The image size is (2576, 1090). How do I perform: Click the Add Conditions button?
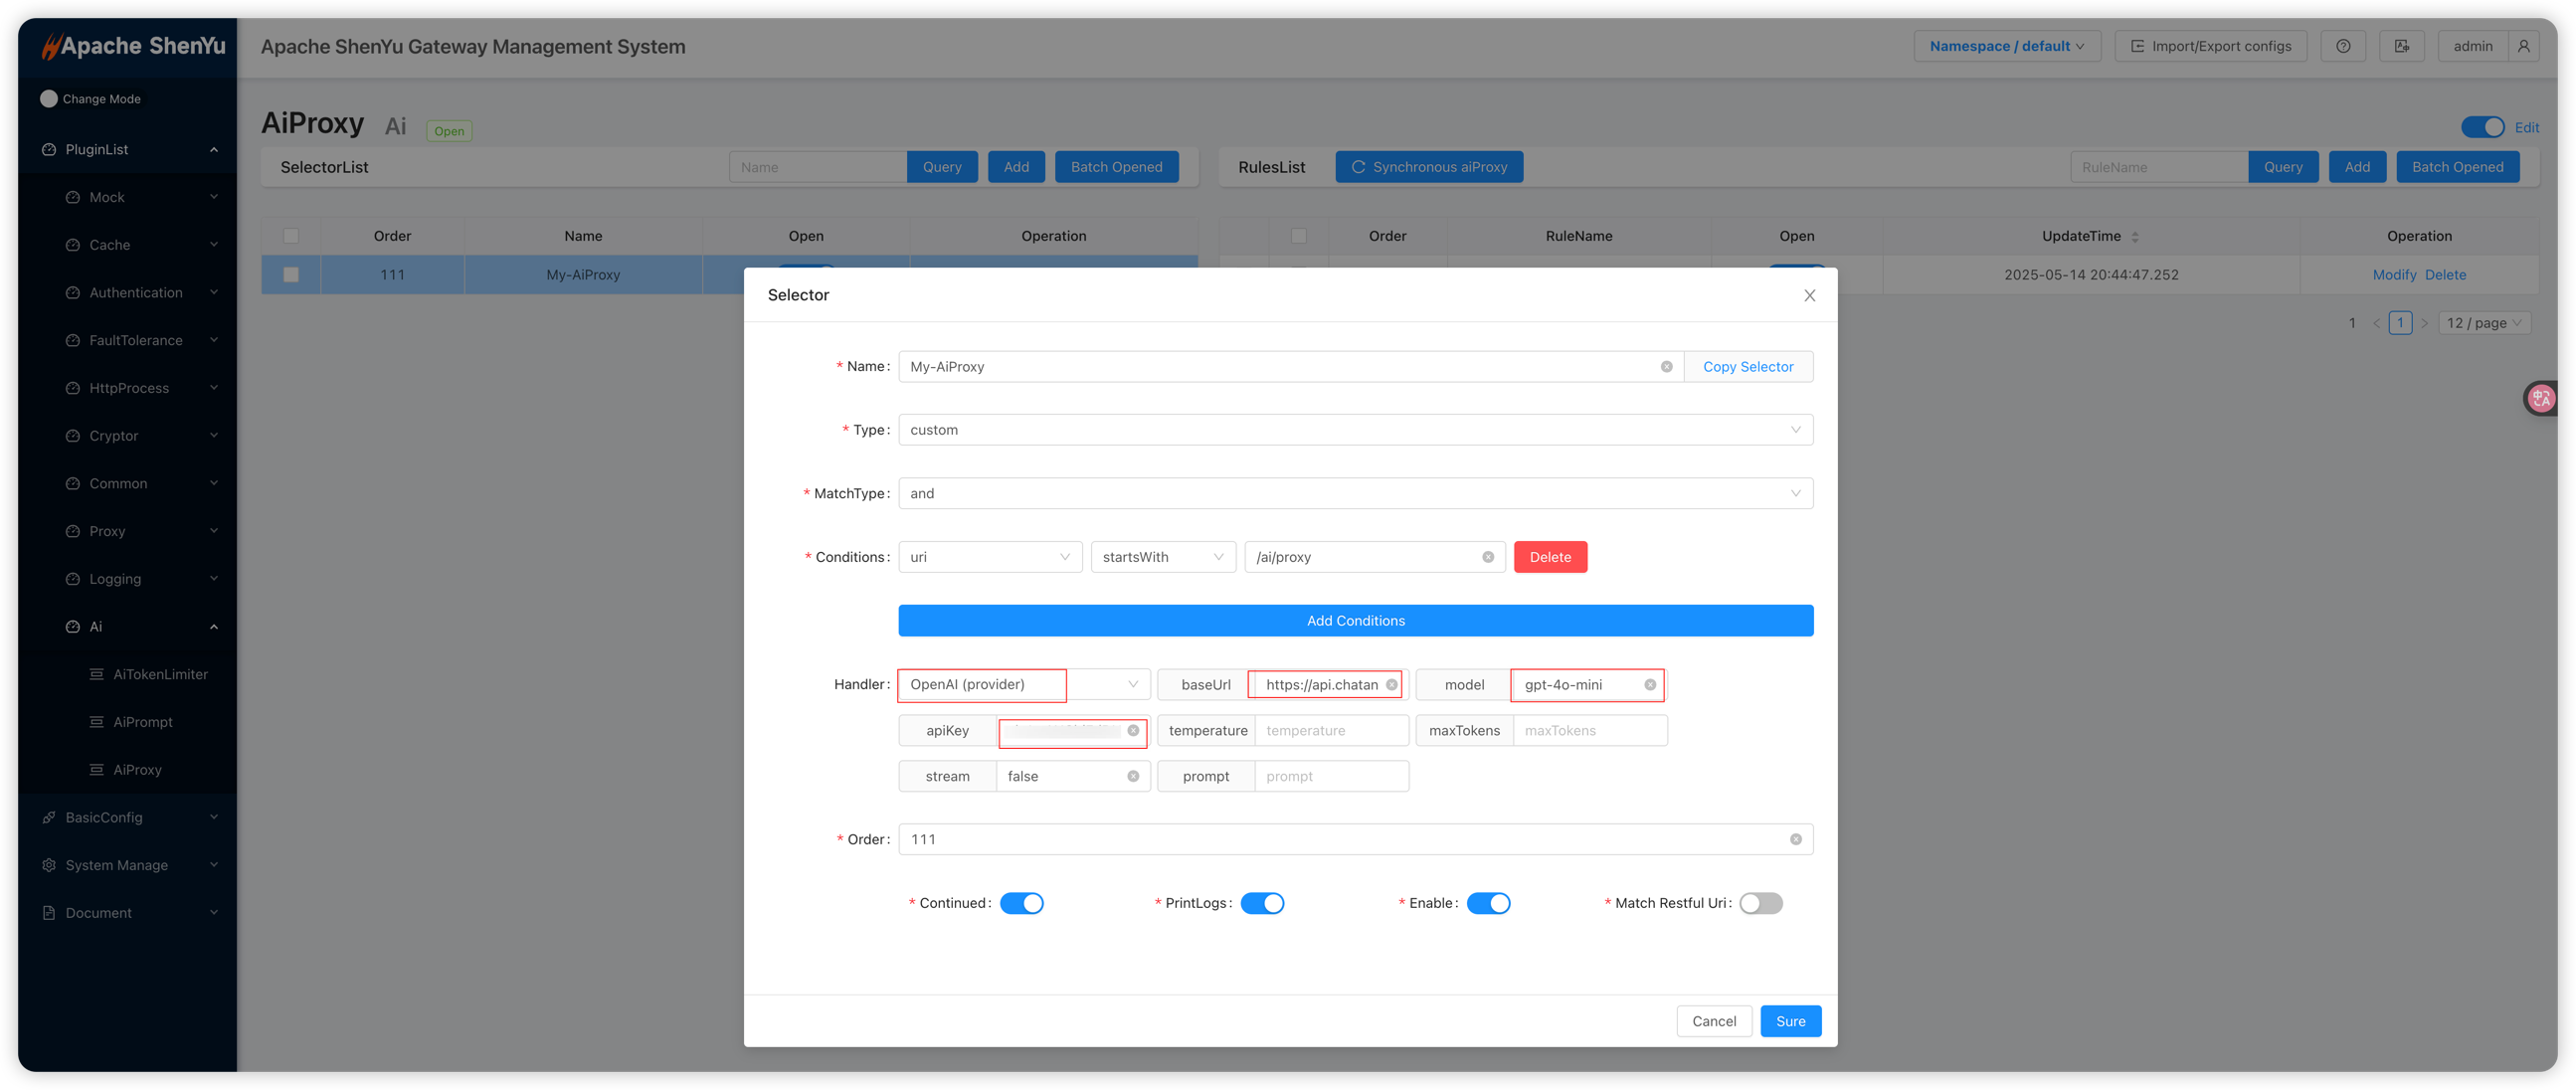(x=1355, y=621)
